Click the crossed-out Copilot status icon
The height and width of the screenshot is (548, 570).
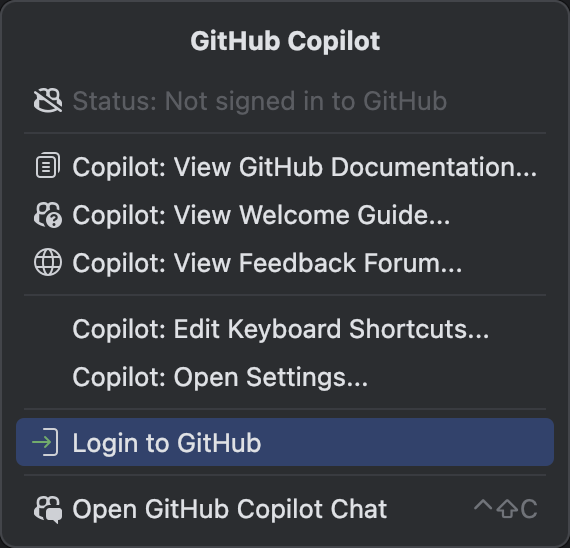tap(48, 101)
